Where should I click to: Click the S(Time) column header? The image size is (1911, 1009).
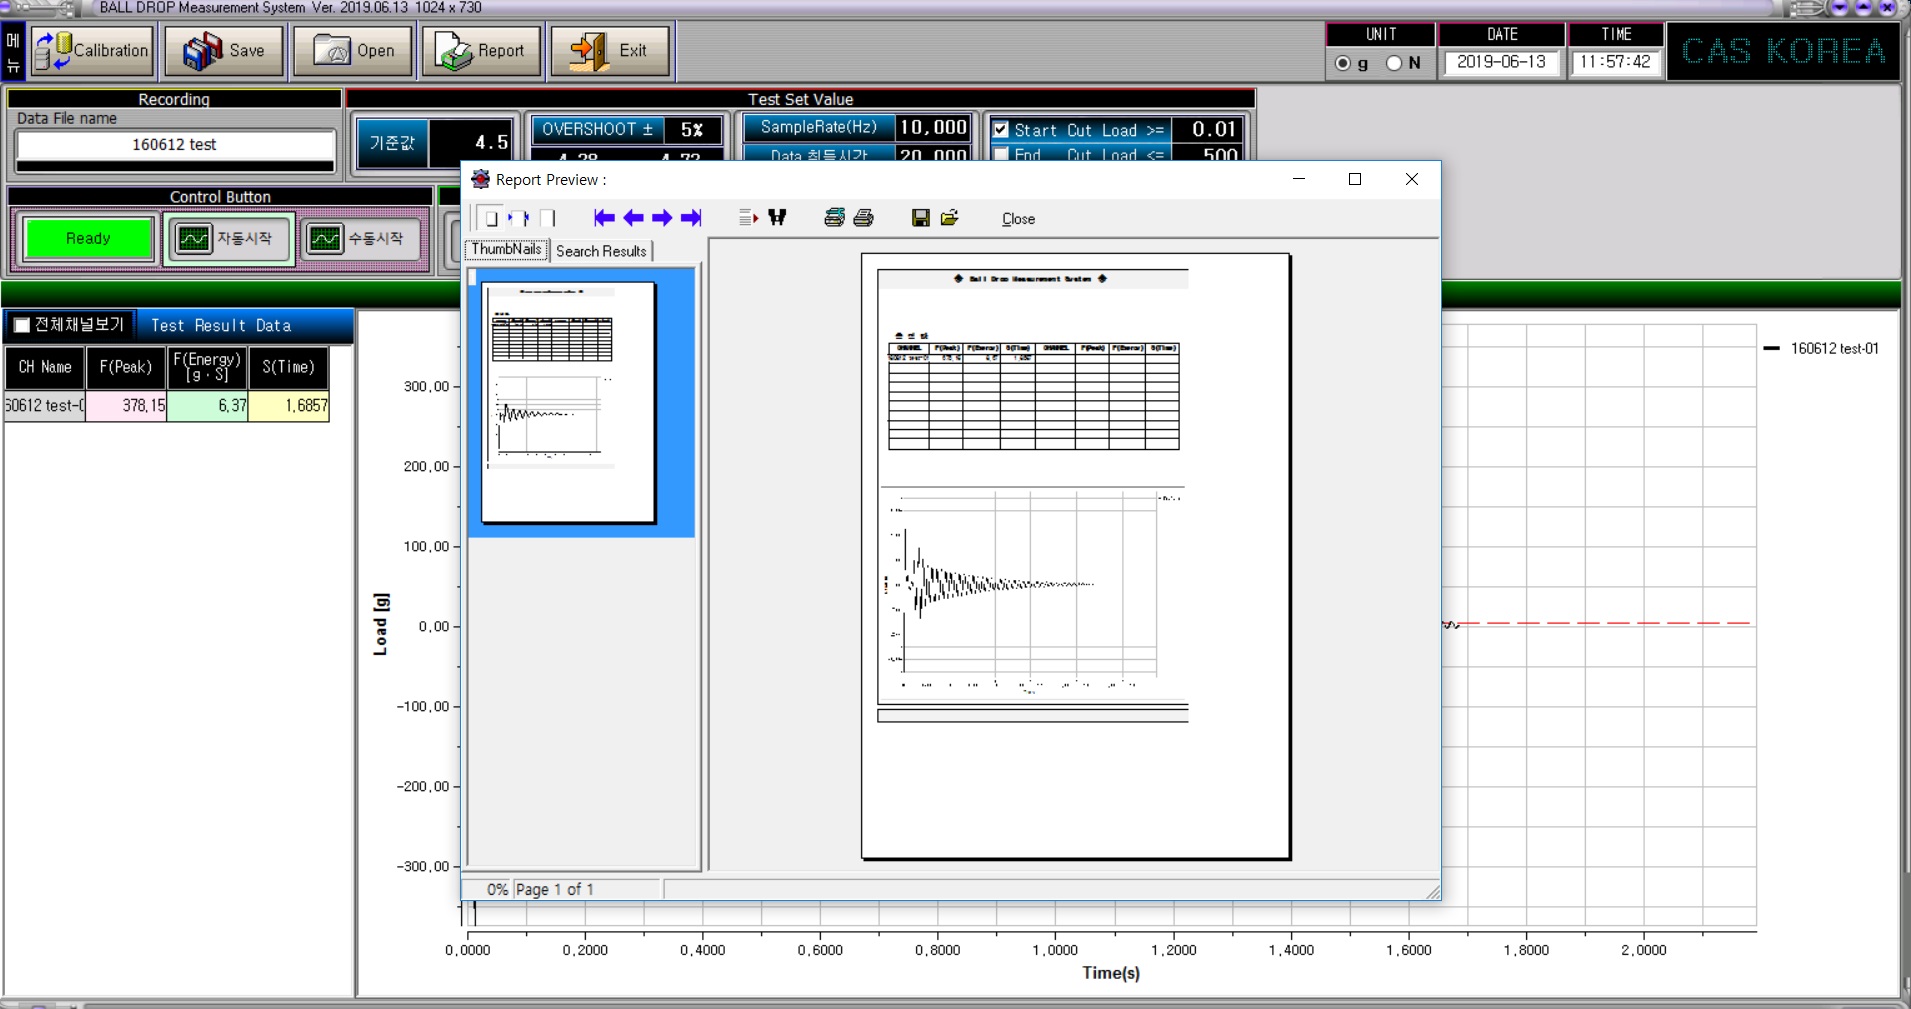click(289, 367)
